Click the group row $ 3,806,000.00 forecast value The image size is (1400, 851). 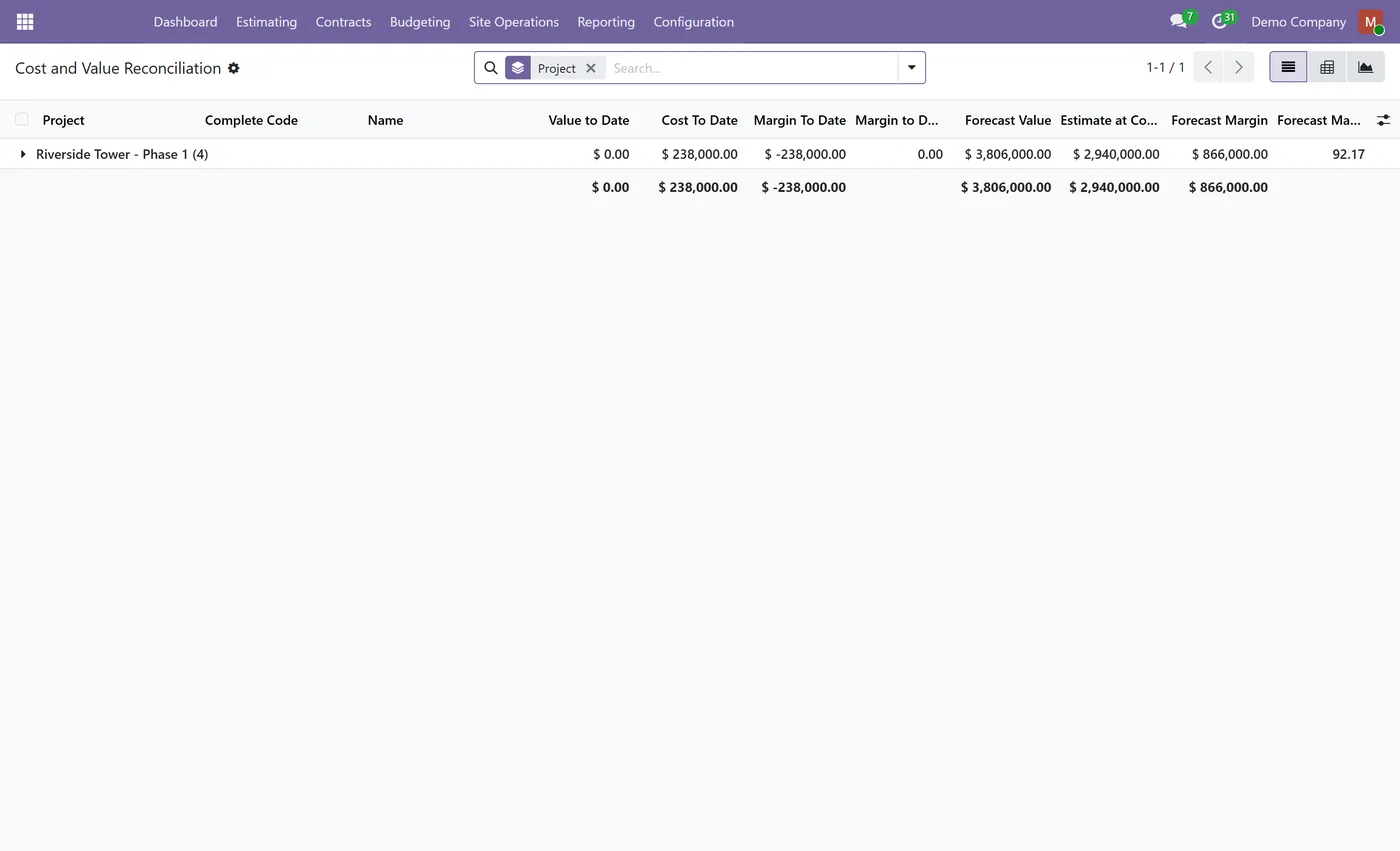[x=1007, y=154]
